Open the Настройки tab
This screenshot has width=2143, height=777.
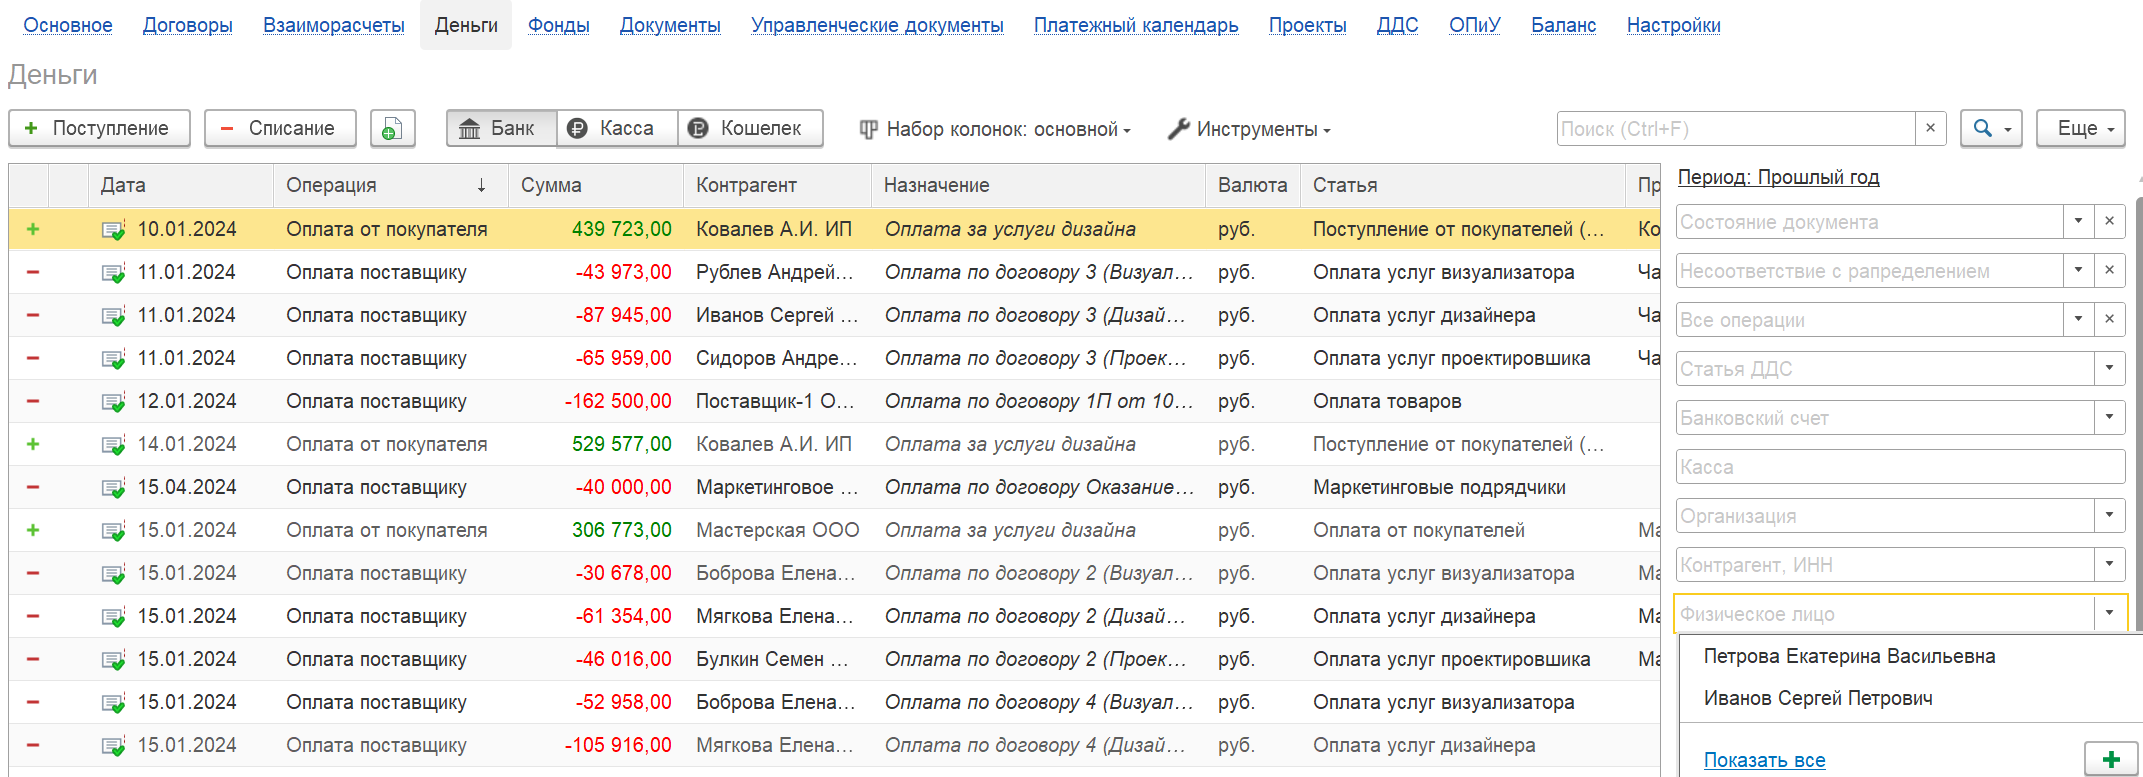coord(1674,25)
